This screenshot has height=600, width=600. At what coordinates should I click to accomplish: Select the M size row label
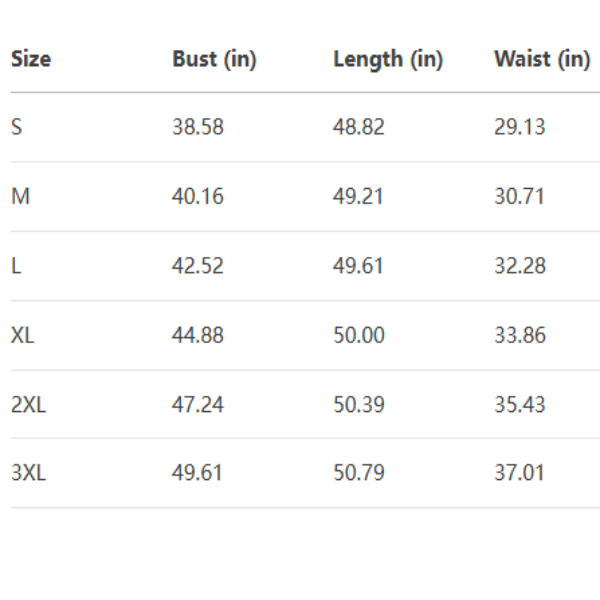[20, 196]
